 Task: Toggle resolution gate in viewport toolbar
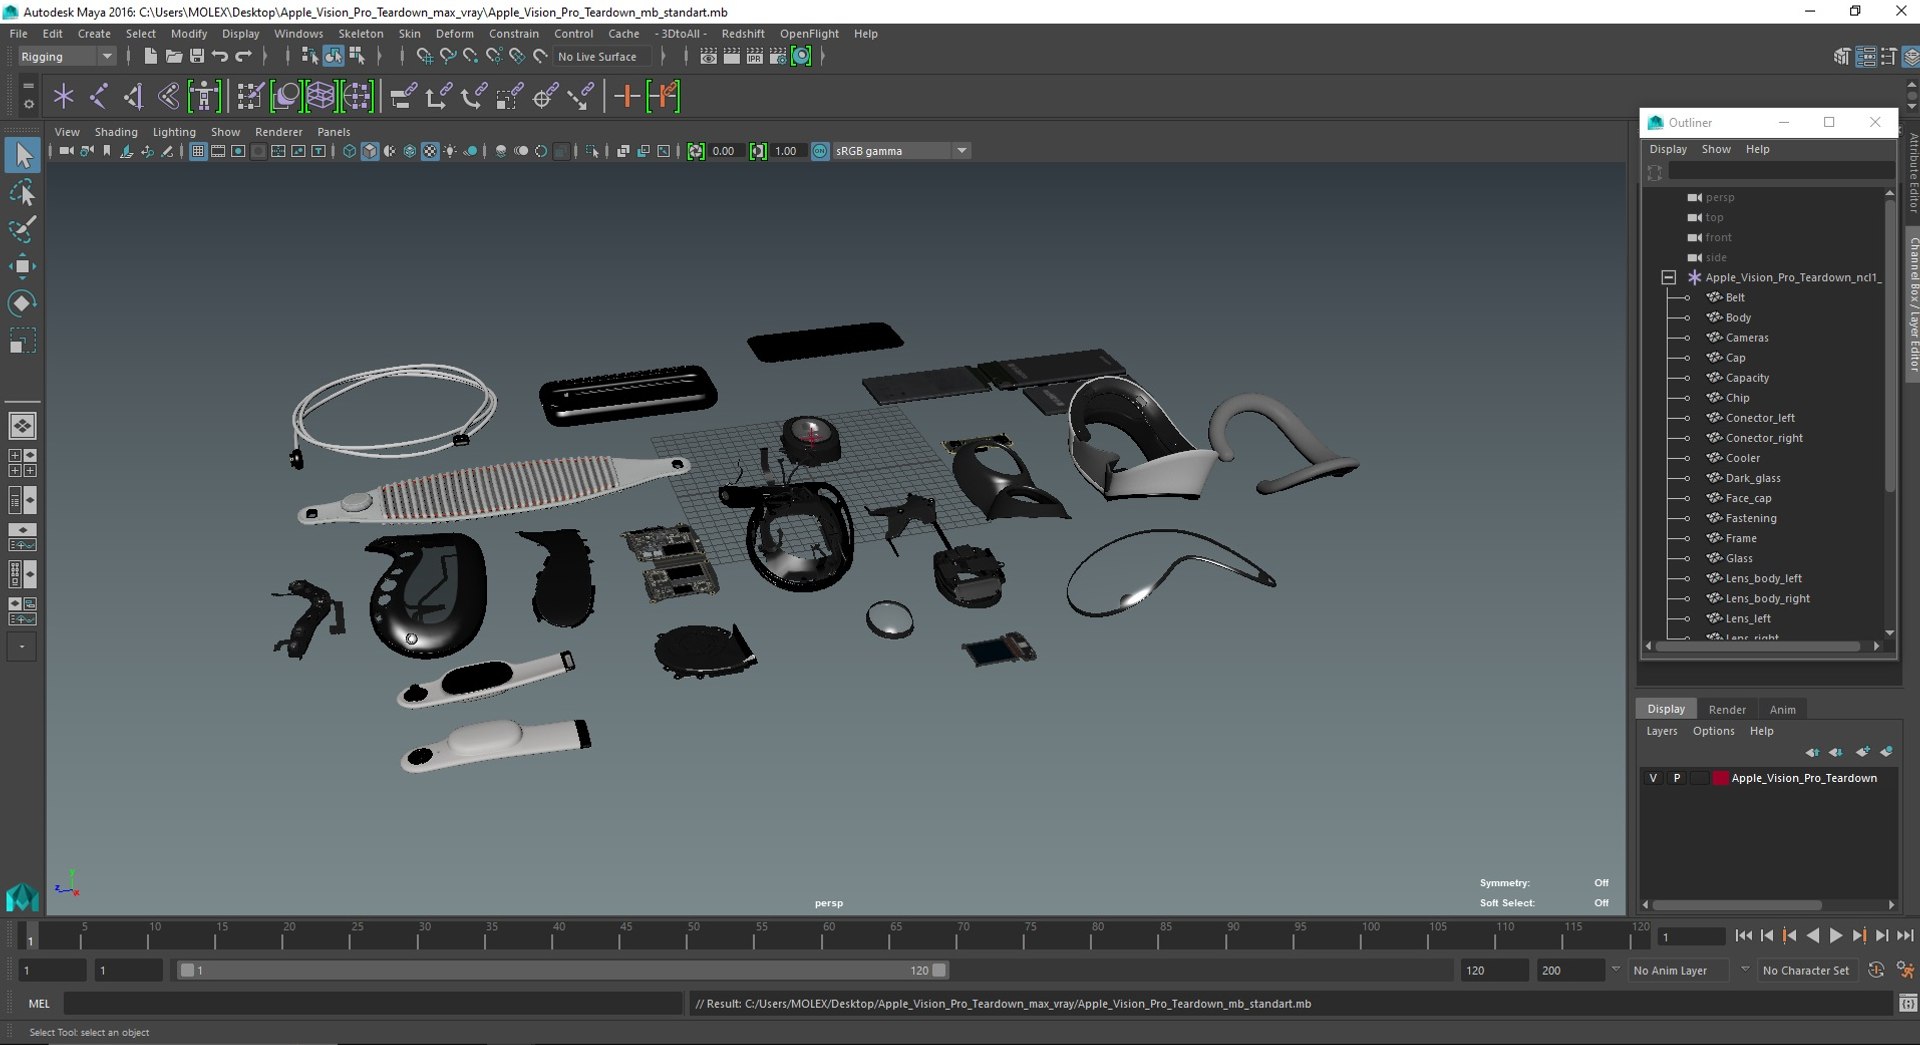[x=238, y=151]
